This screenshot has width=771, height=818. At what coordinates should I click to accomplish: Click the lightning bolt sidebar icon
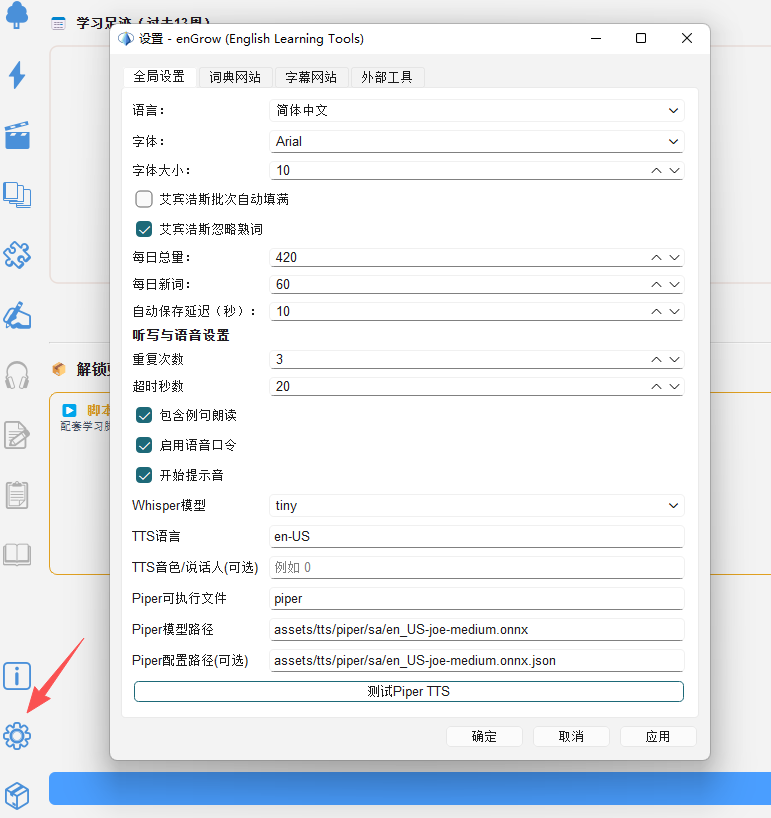click(17, 75)
